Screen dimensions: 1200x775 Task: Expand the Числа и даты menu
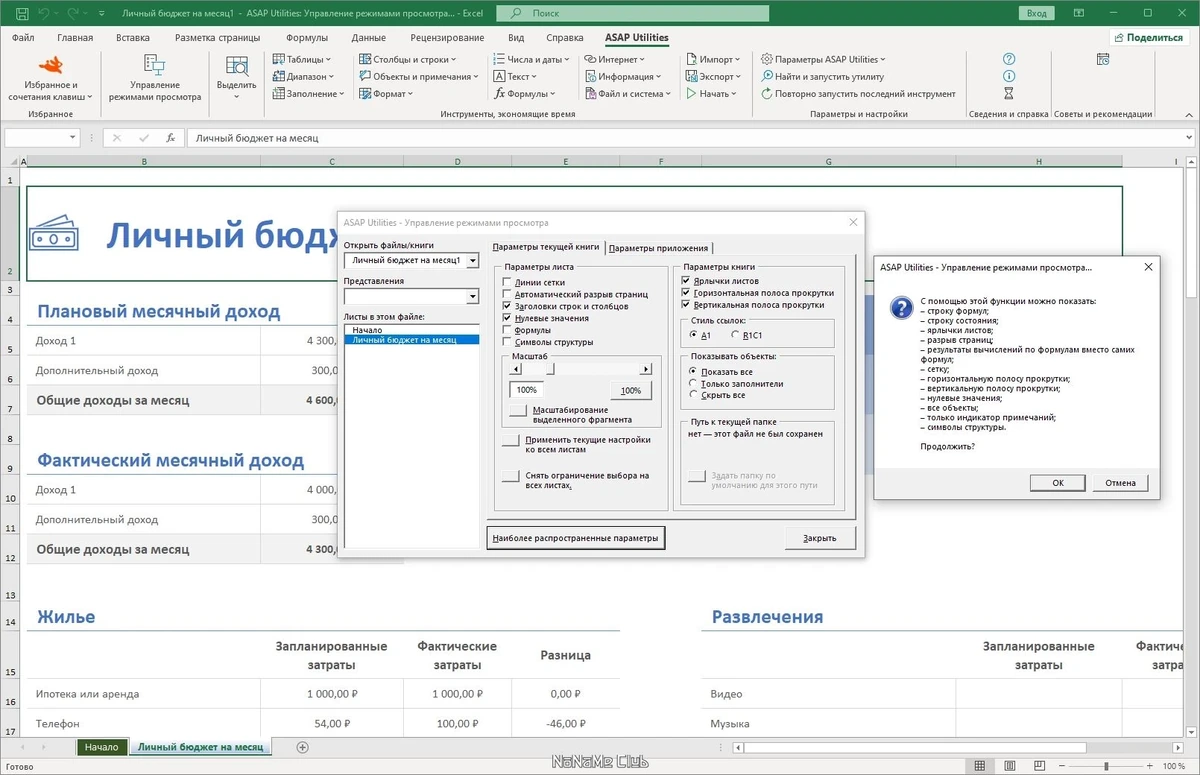(532, 59)
